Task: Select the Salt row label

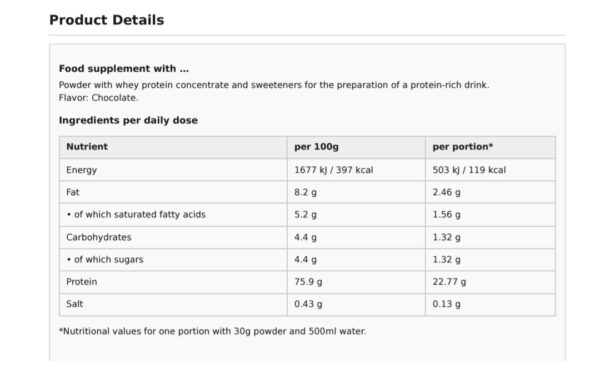Action: pyautogui.click(x=75, y=304)
